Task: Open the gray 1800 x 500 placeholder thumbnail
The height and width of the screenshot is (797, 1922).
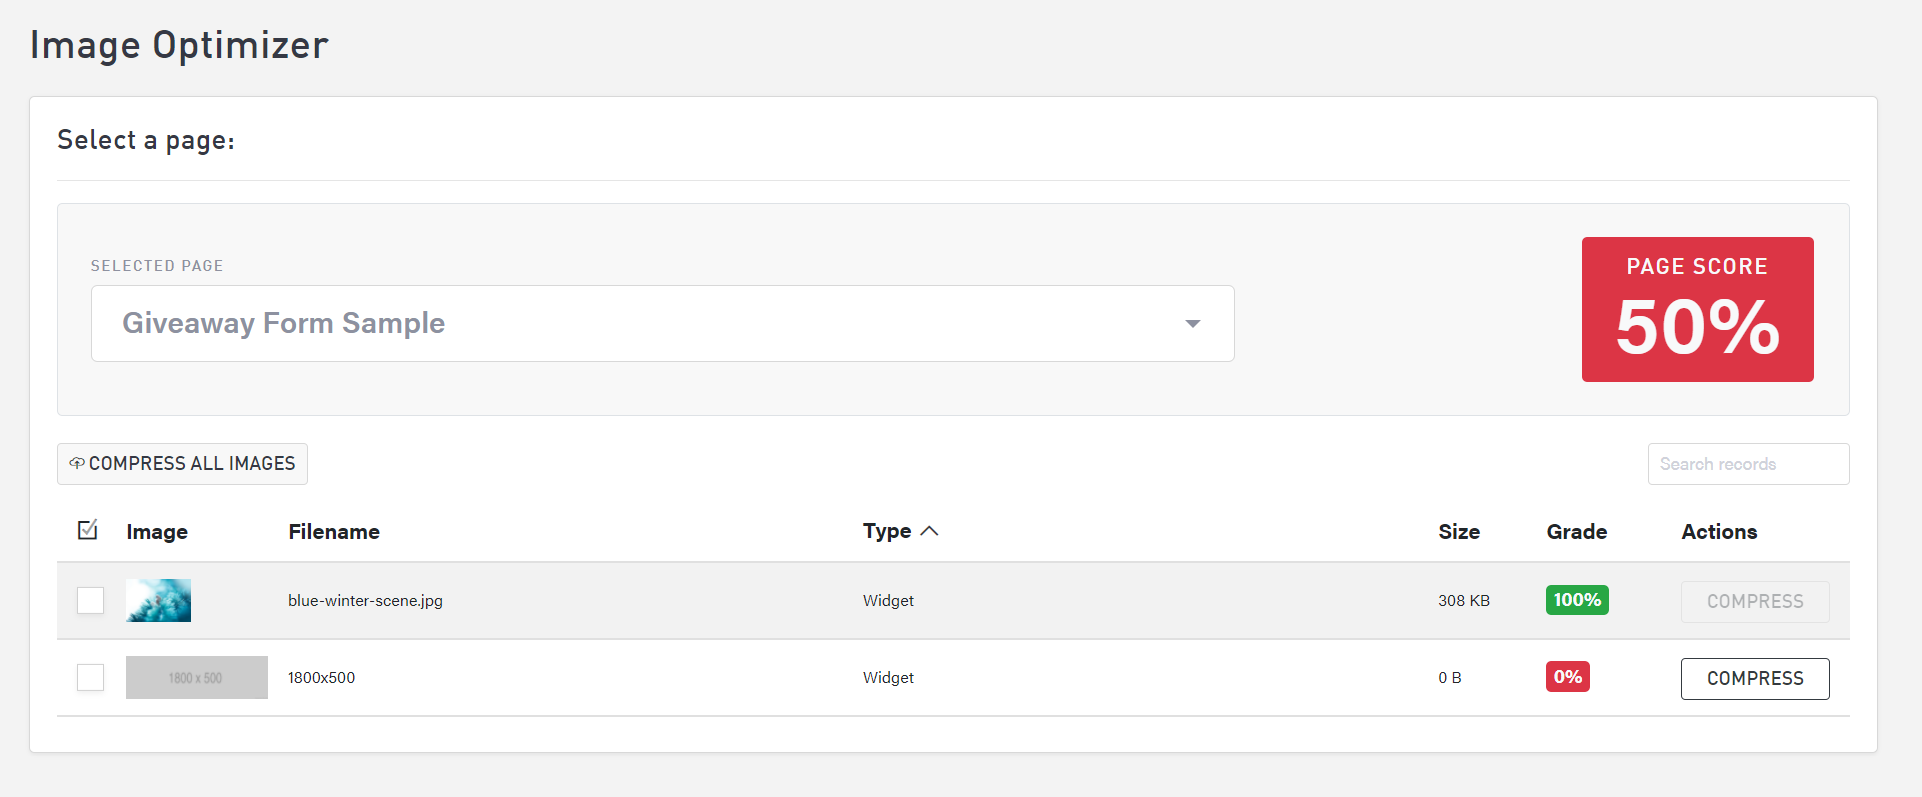Action: pos(196,677)
